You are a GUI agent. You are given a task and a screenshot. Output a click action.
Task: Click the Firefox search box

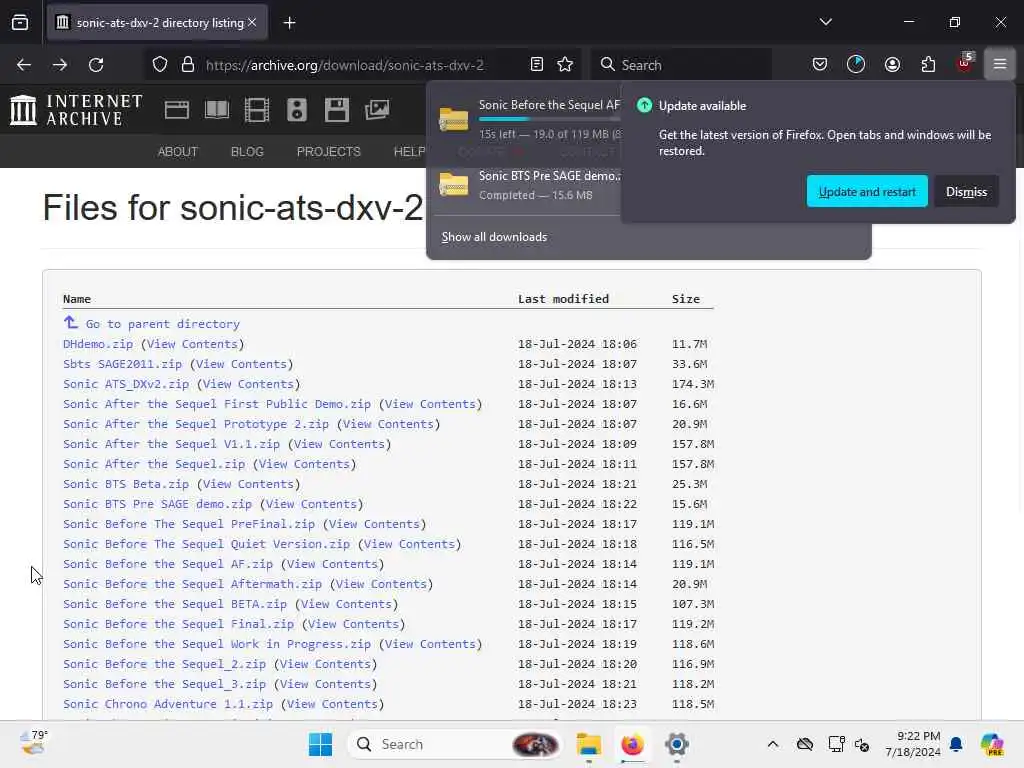pos(681,65)
